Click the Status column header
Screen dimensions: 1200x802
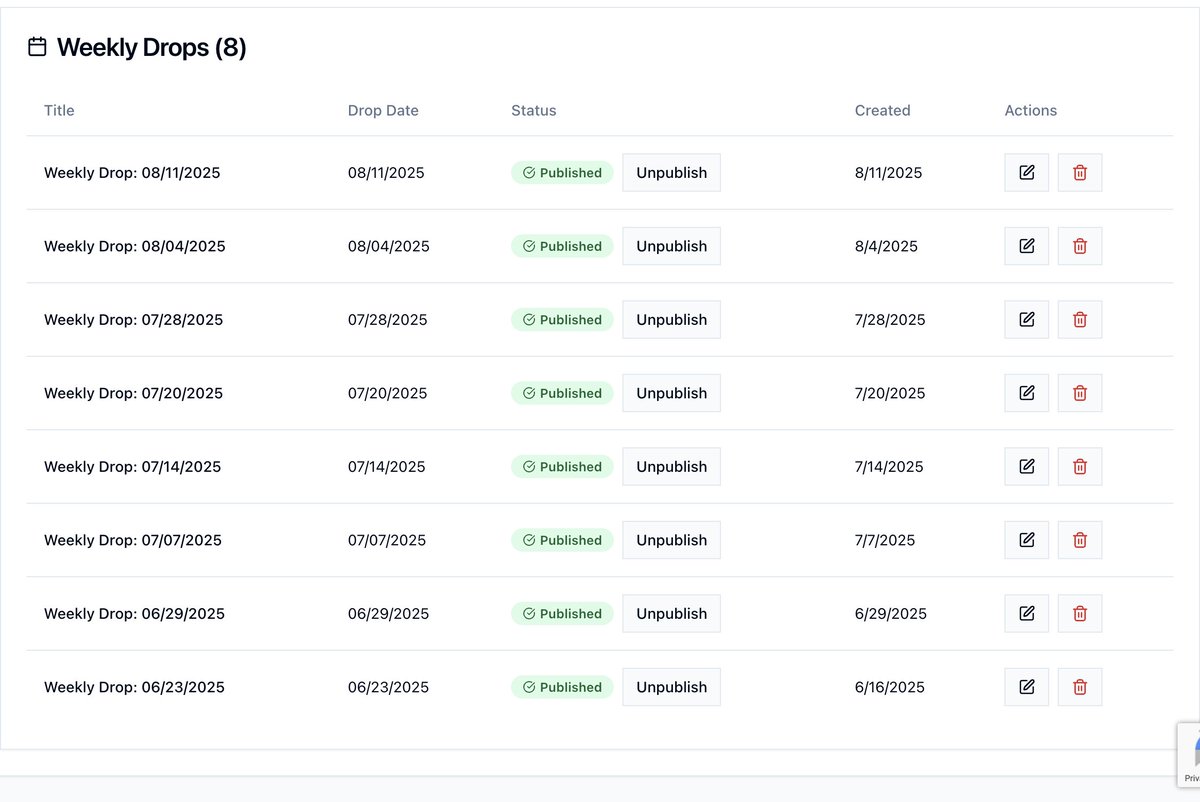(x=533, y=110)
